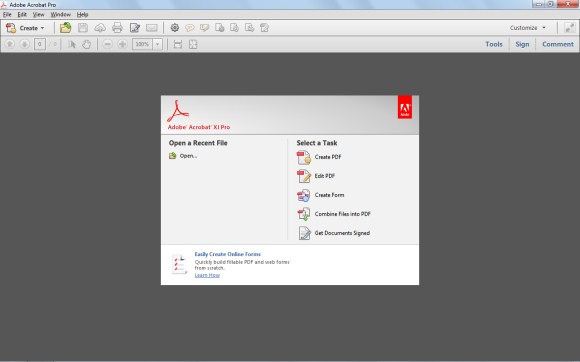Click the zoom in plus icon
580x362 pixels.
coord(122,44)
